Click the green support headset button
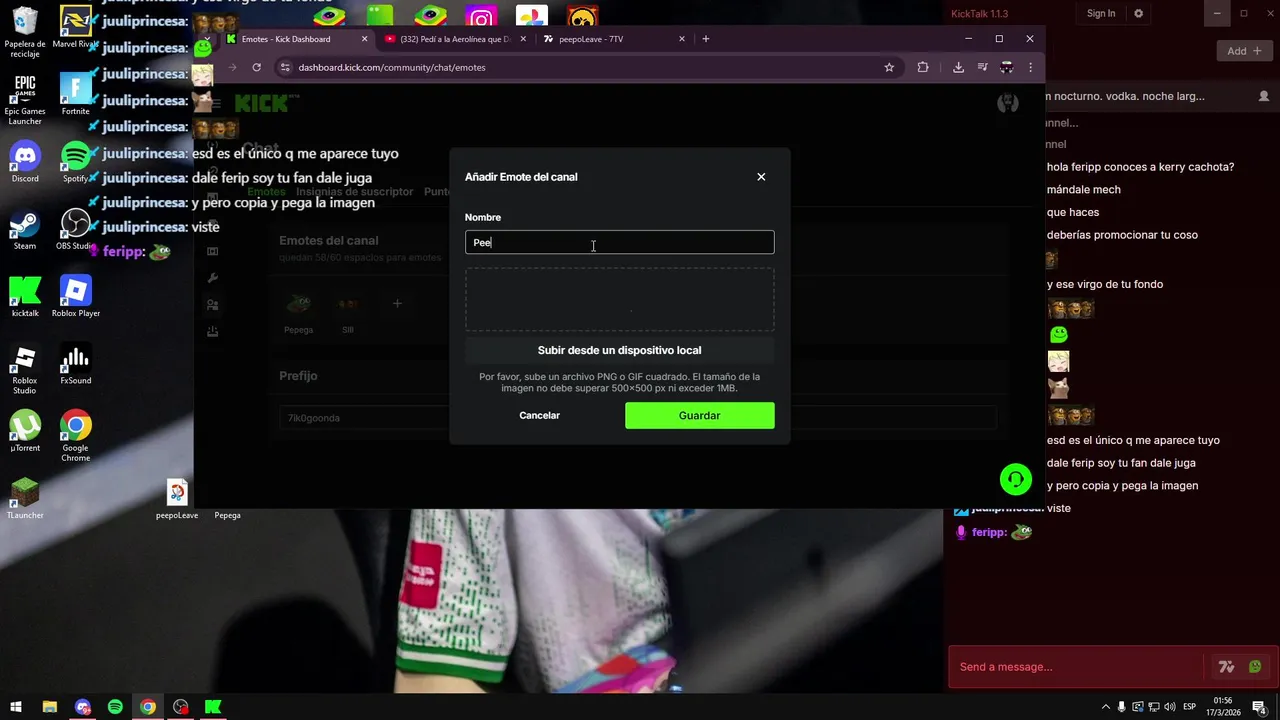This screenshot has height=720, width=1280. pos(1015,480)
